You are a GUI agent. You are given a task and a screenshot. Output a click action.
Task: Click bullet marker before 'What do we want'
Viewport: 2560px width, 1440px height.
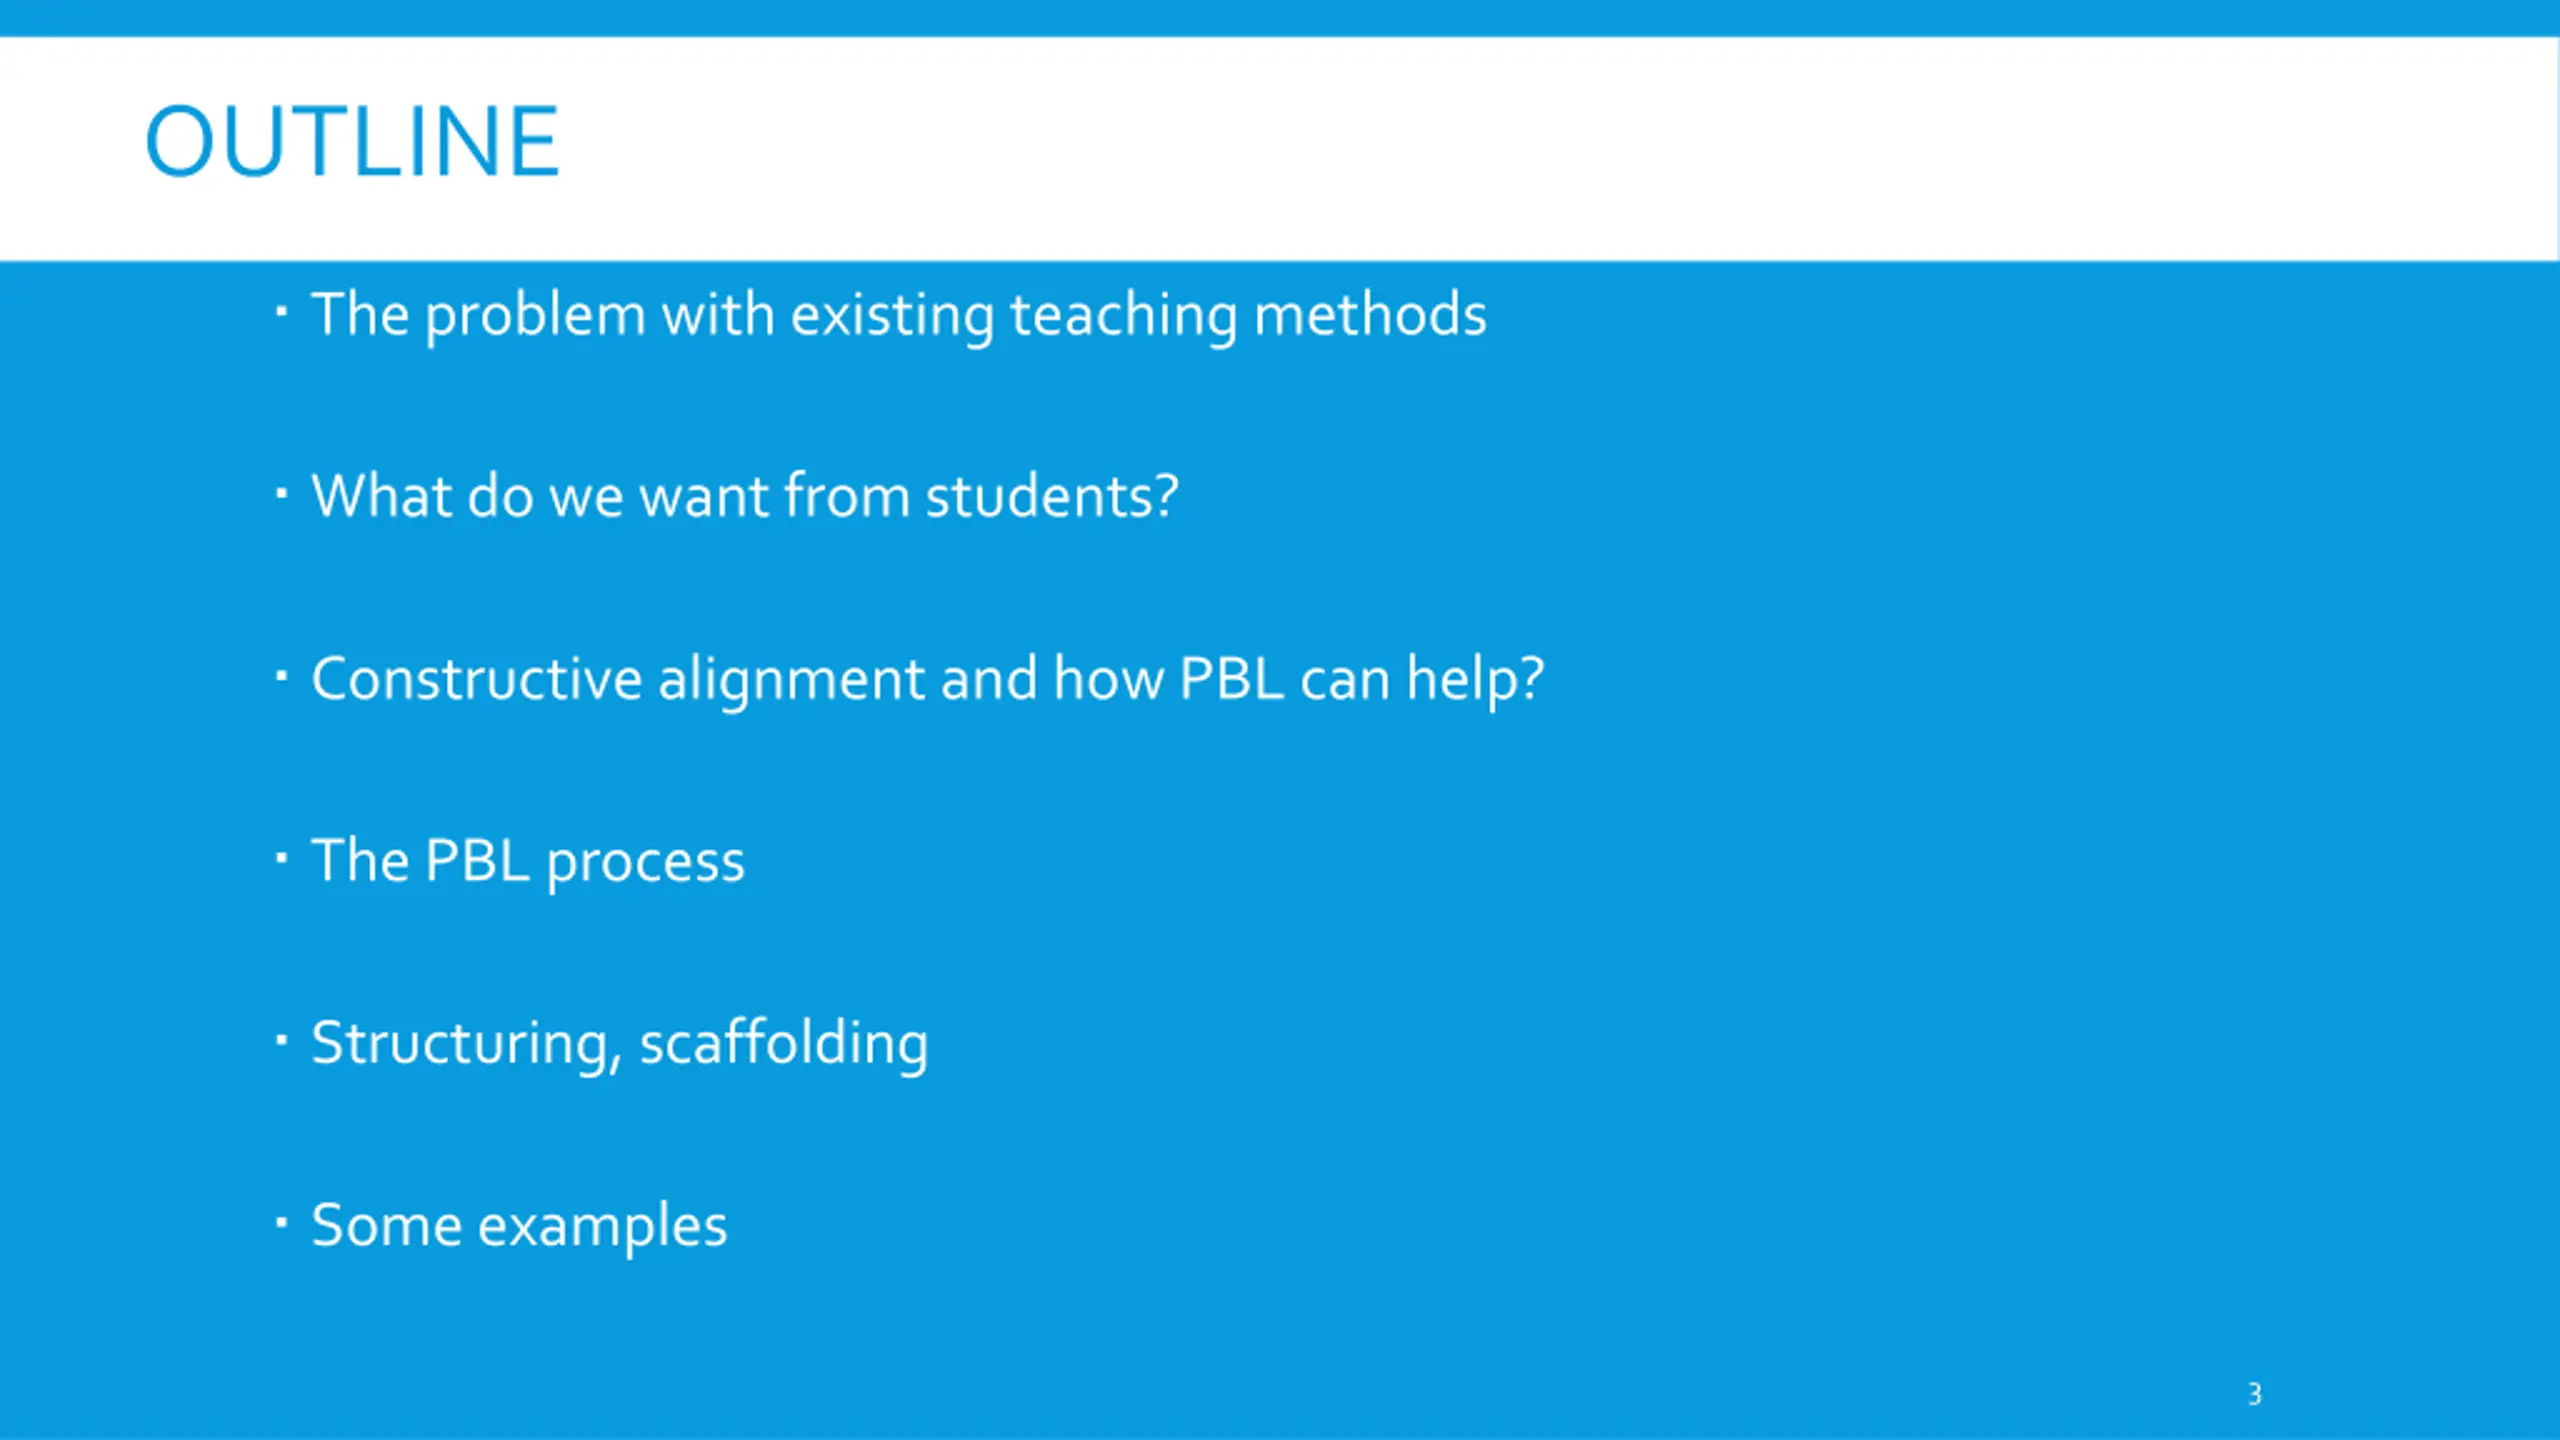pos(281,493)
